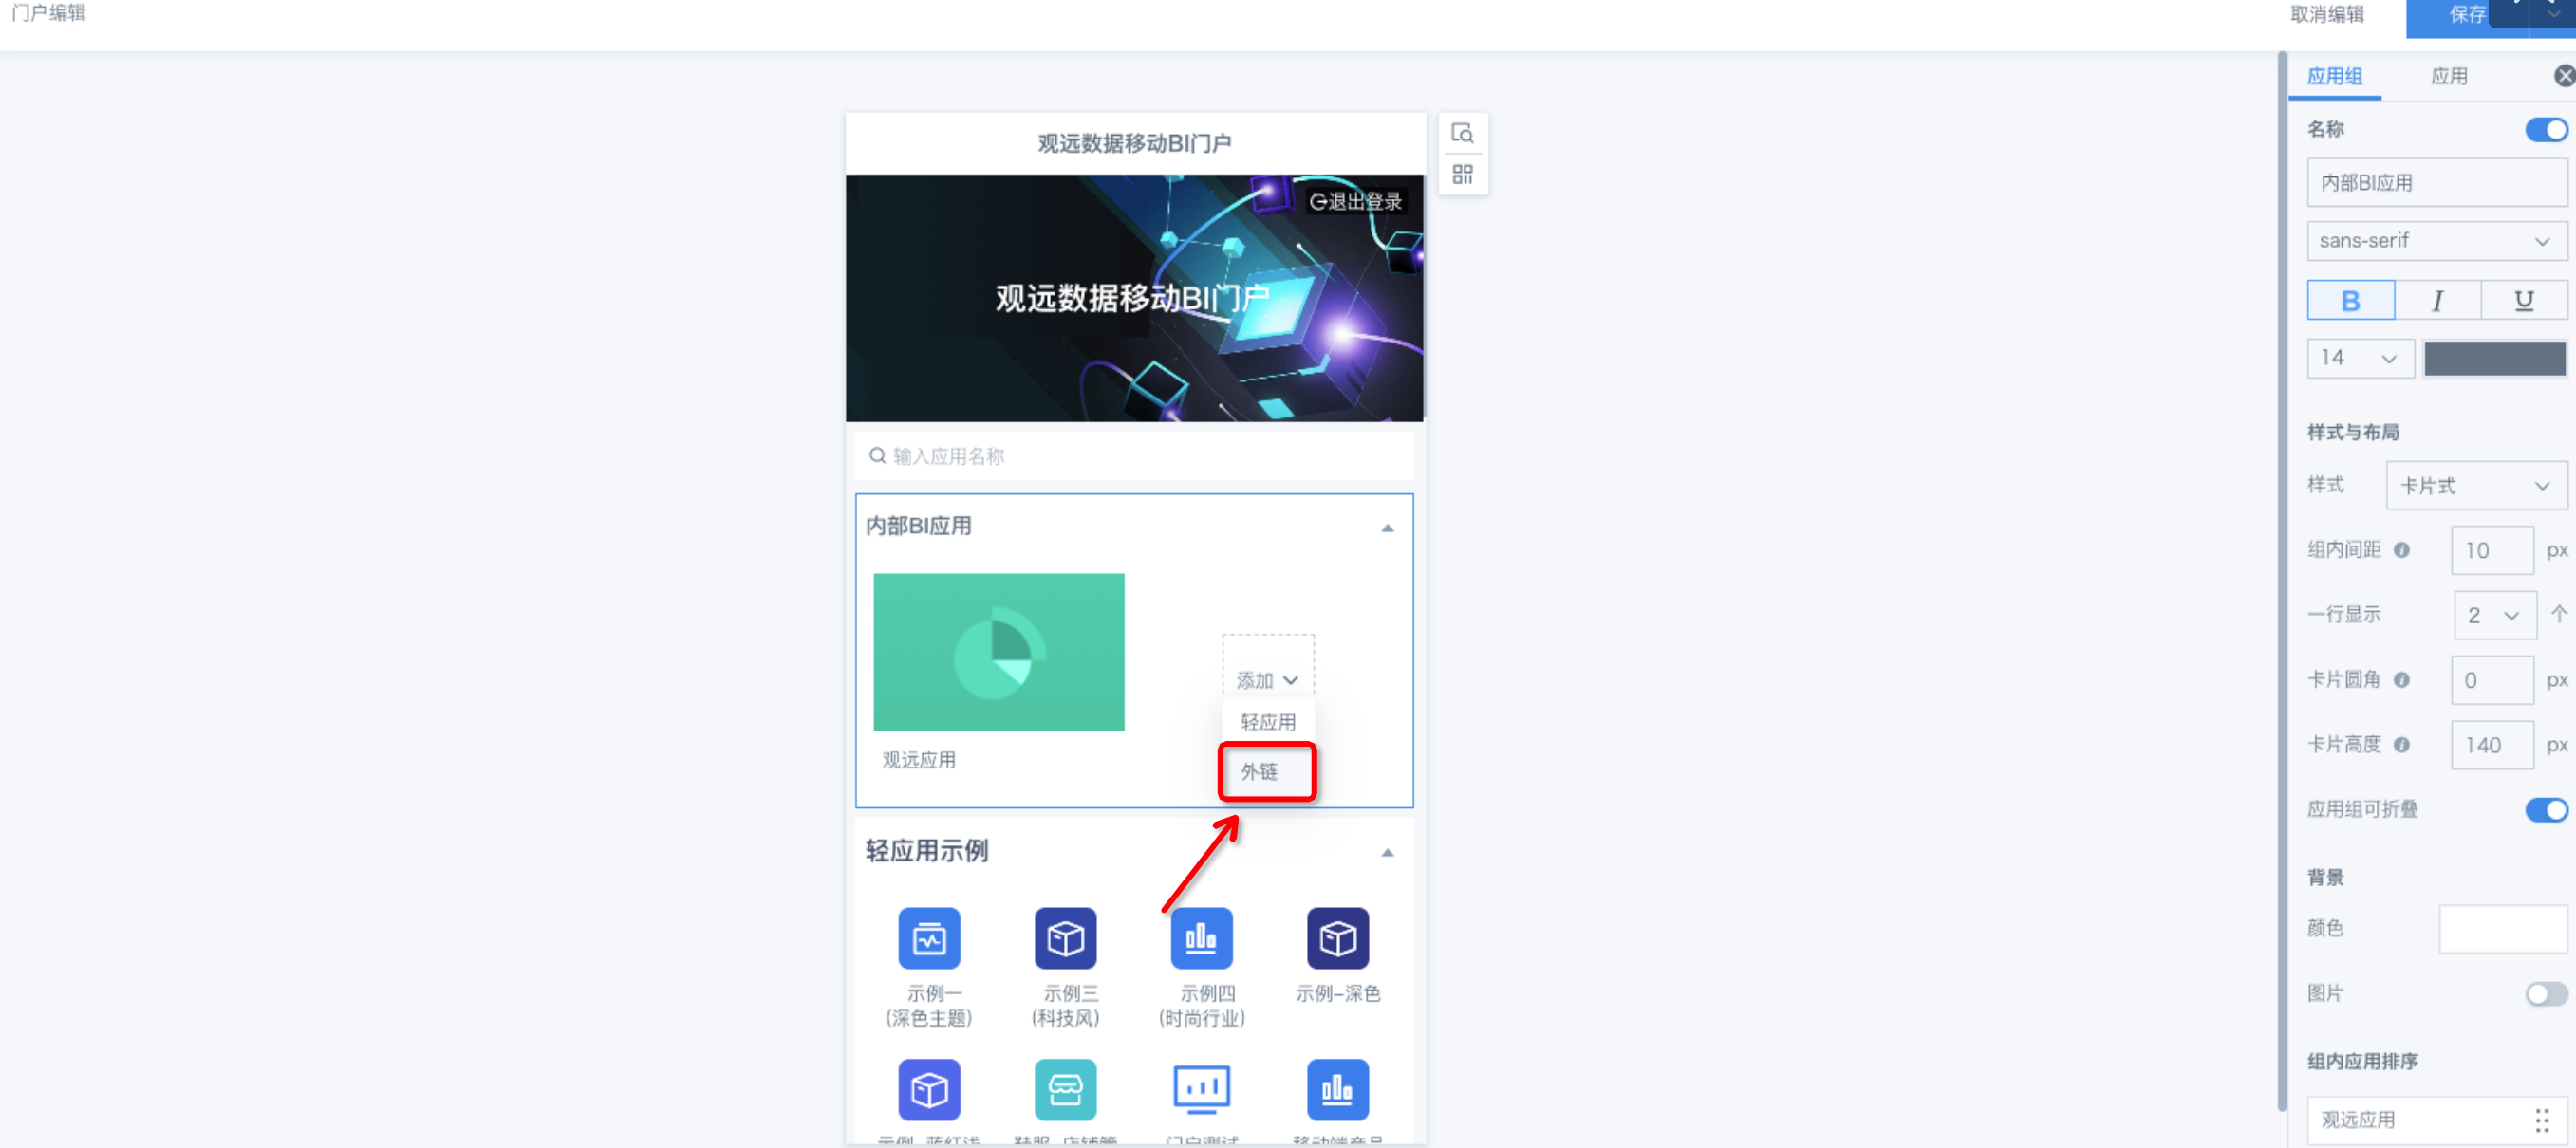Viewport: 2576px width, 1148px height.
Task: Switch to the 应用 tab
Action: [x=2449, y=76]
